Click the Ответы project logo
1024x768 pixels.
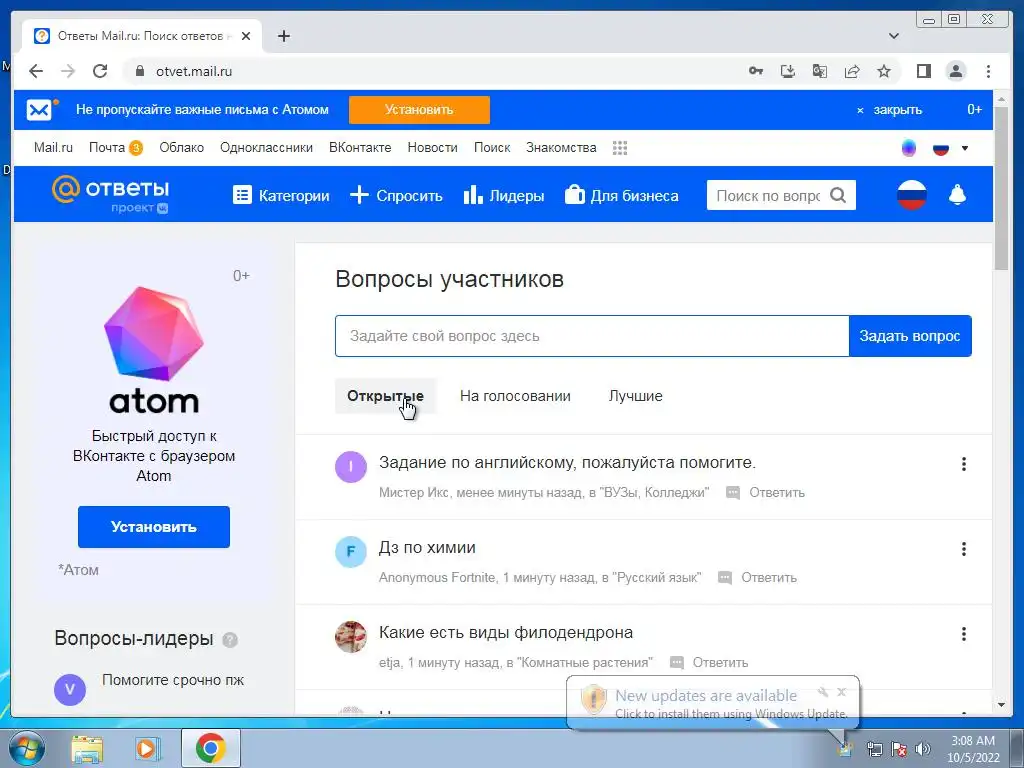pyautogui.click(x=110, y=195)
